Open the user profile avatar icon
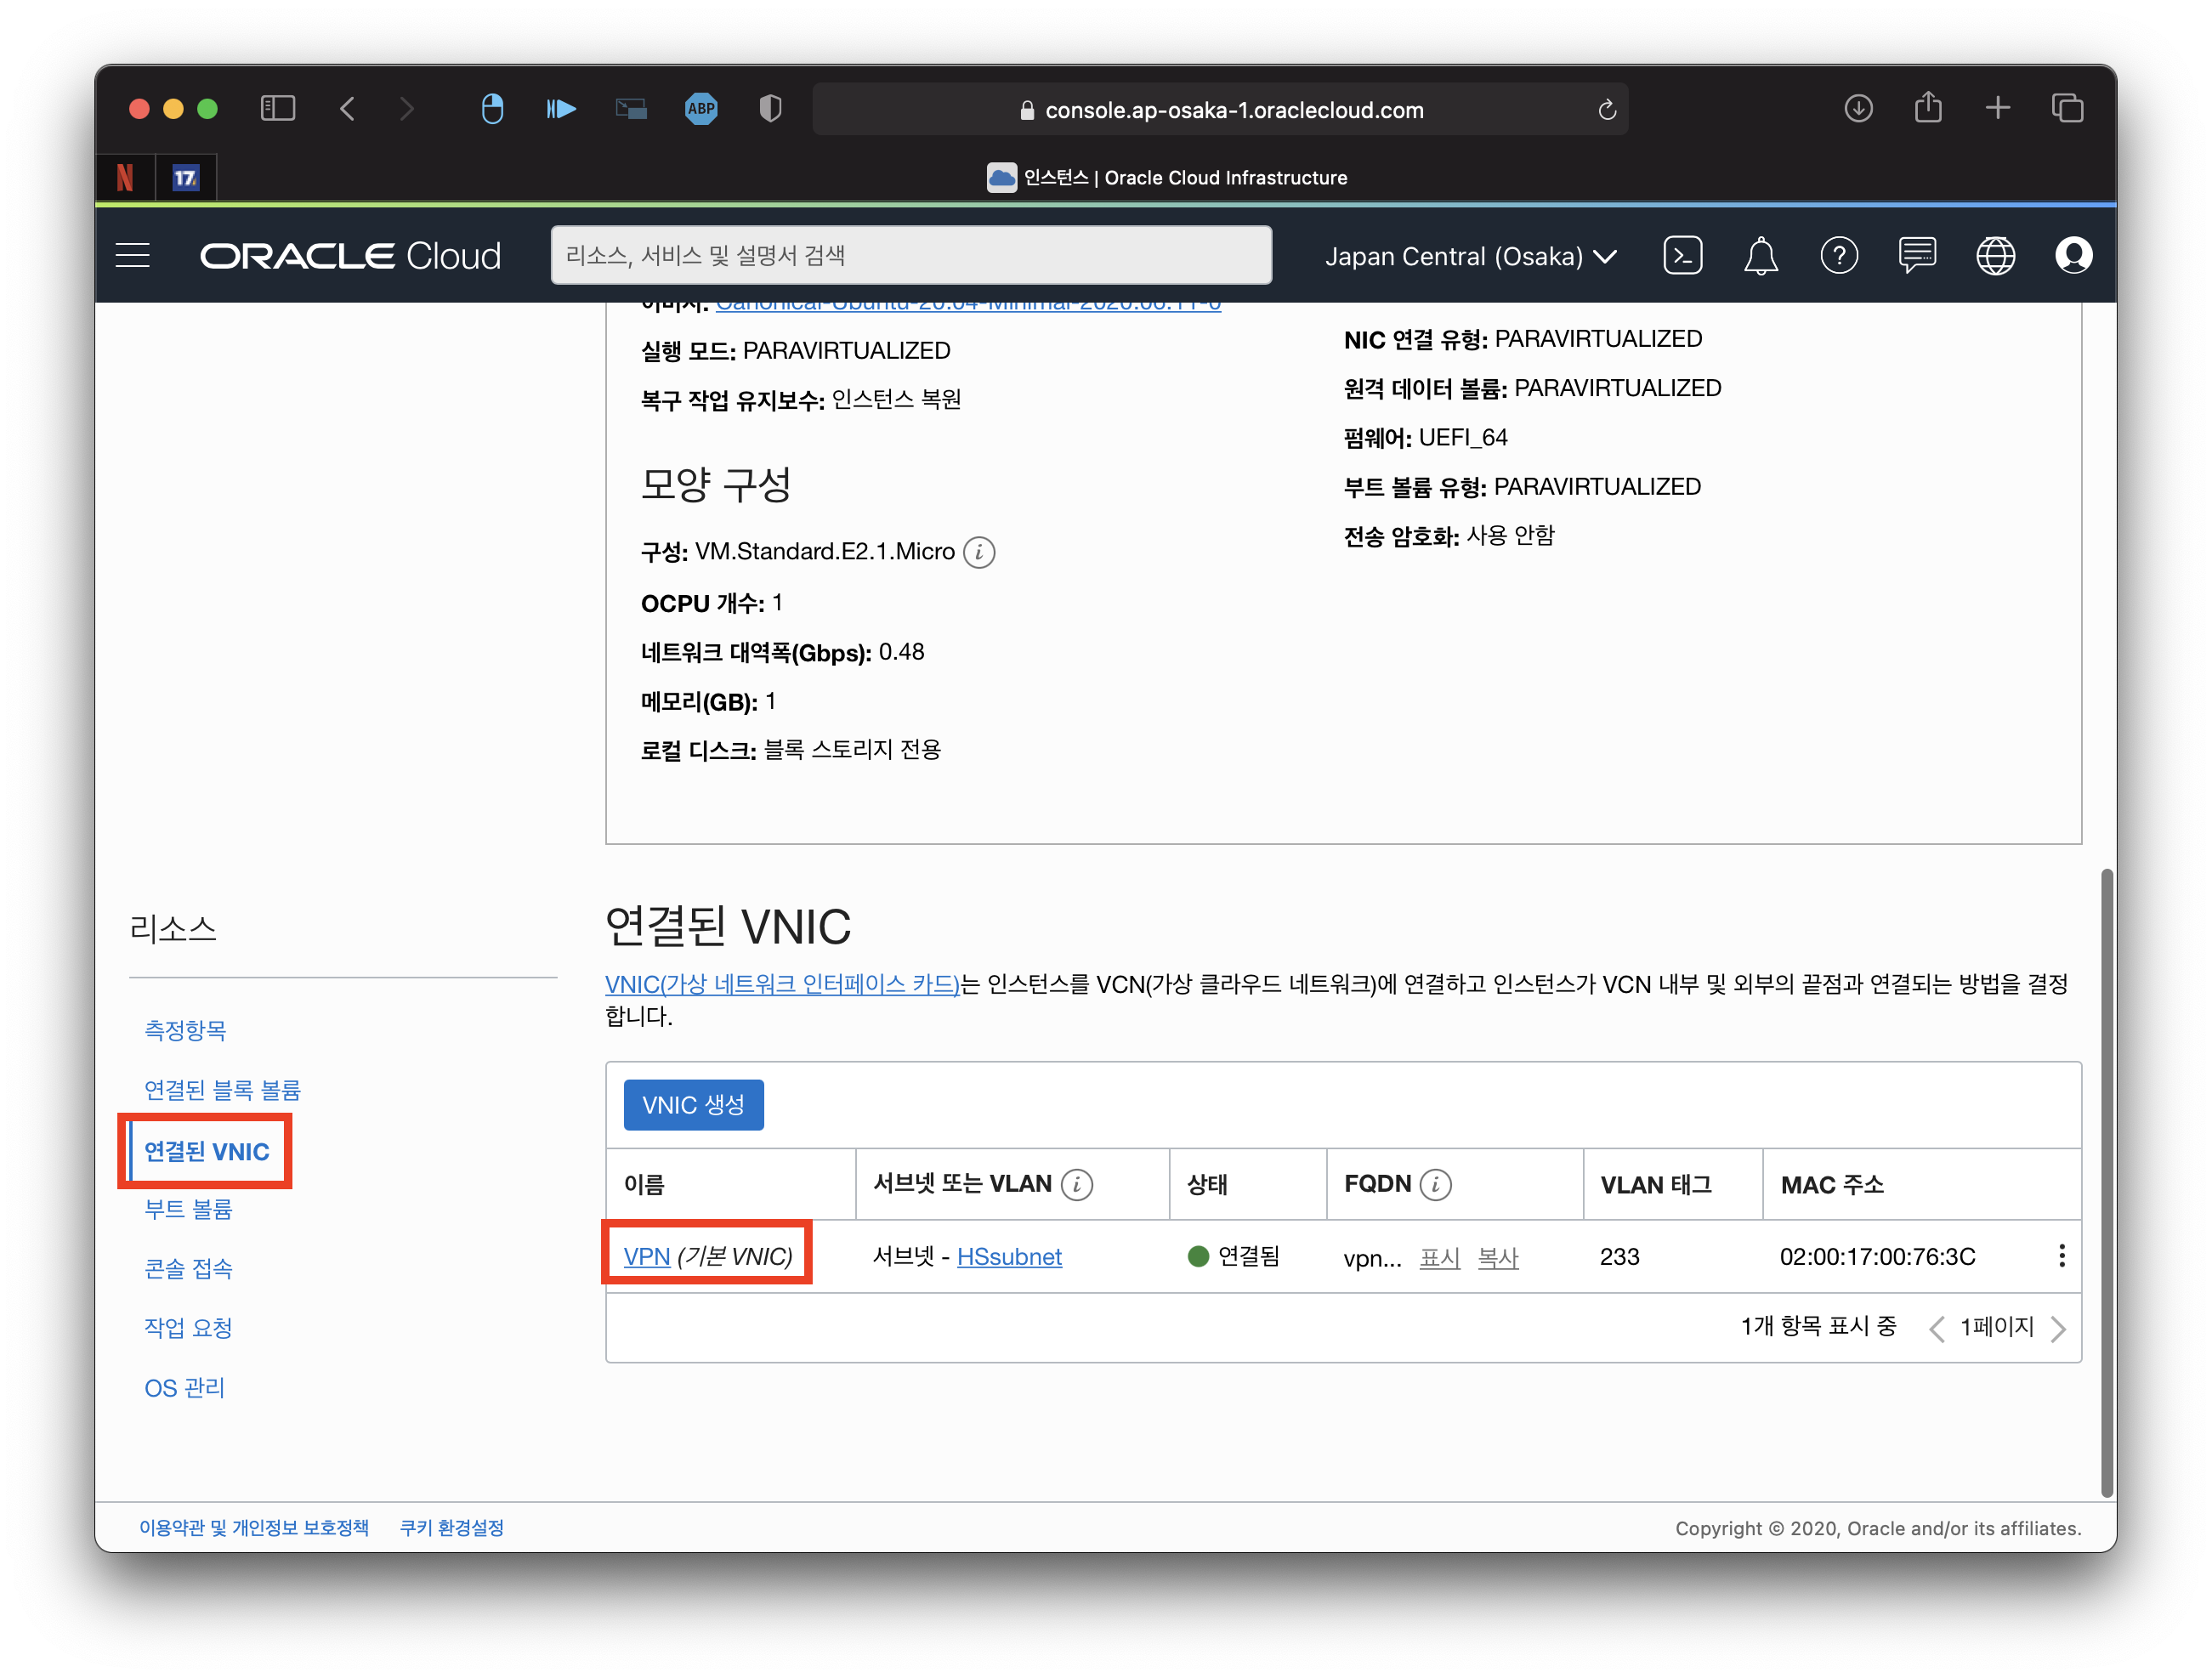 point(2073,255)
